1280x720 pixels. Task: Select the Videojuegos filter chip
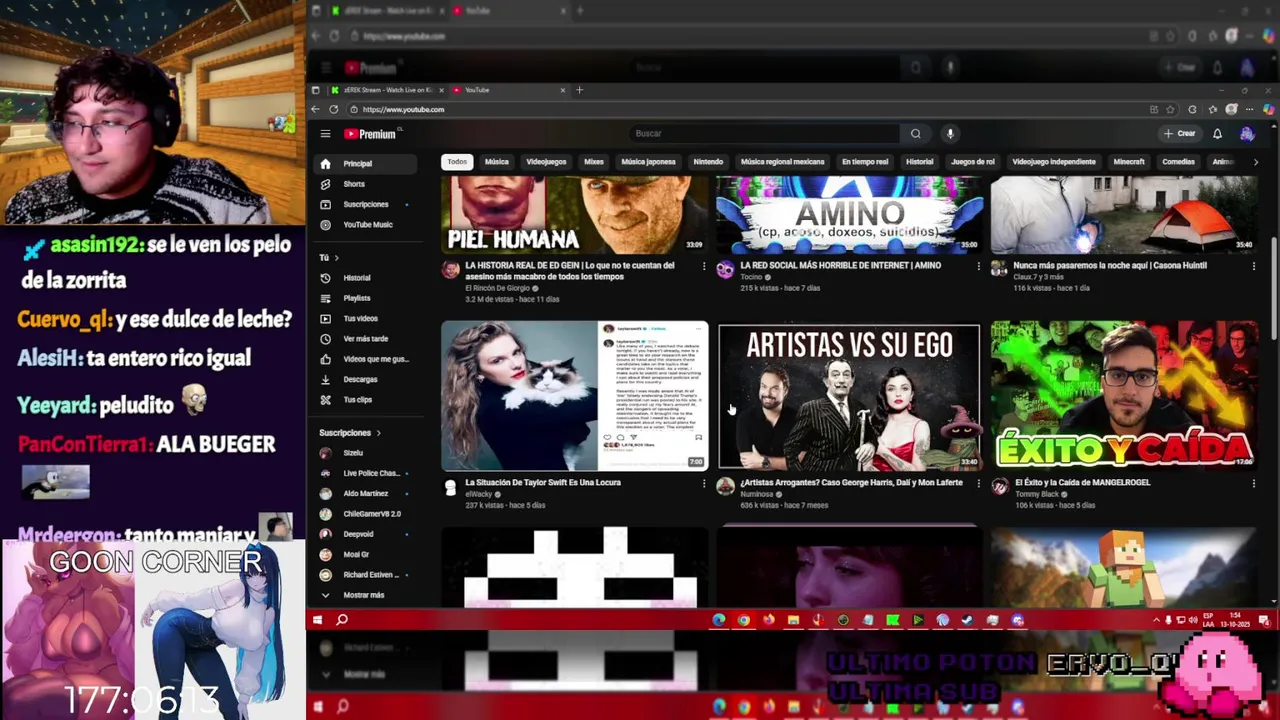(x=546, y=162)
